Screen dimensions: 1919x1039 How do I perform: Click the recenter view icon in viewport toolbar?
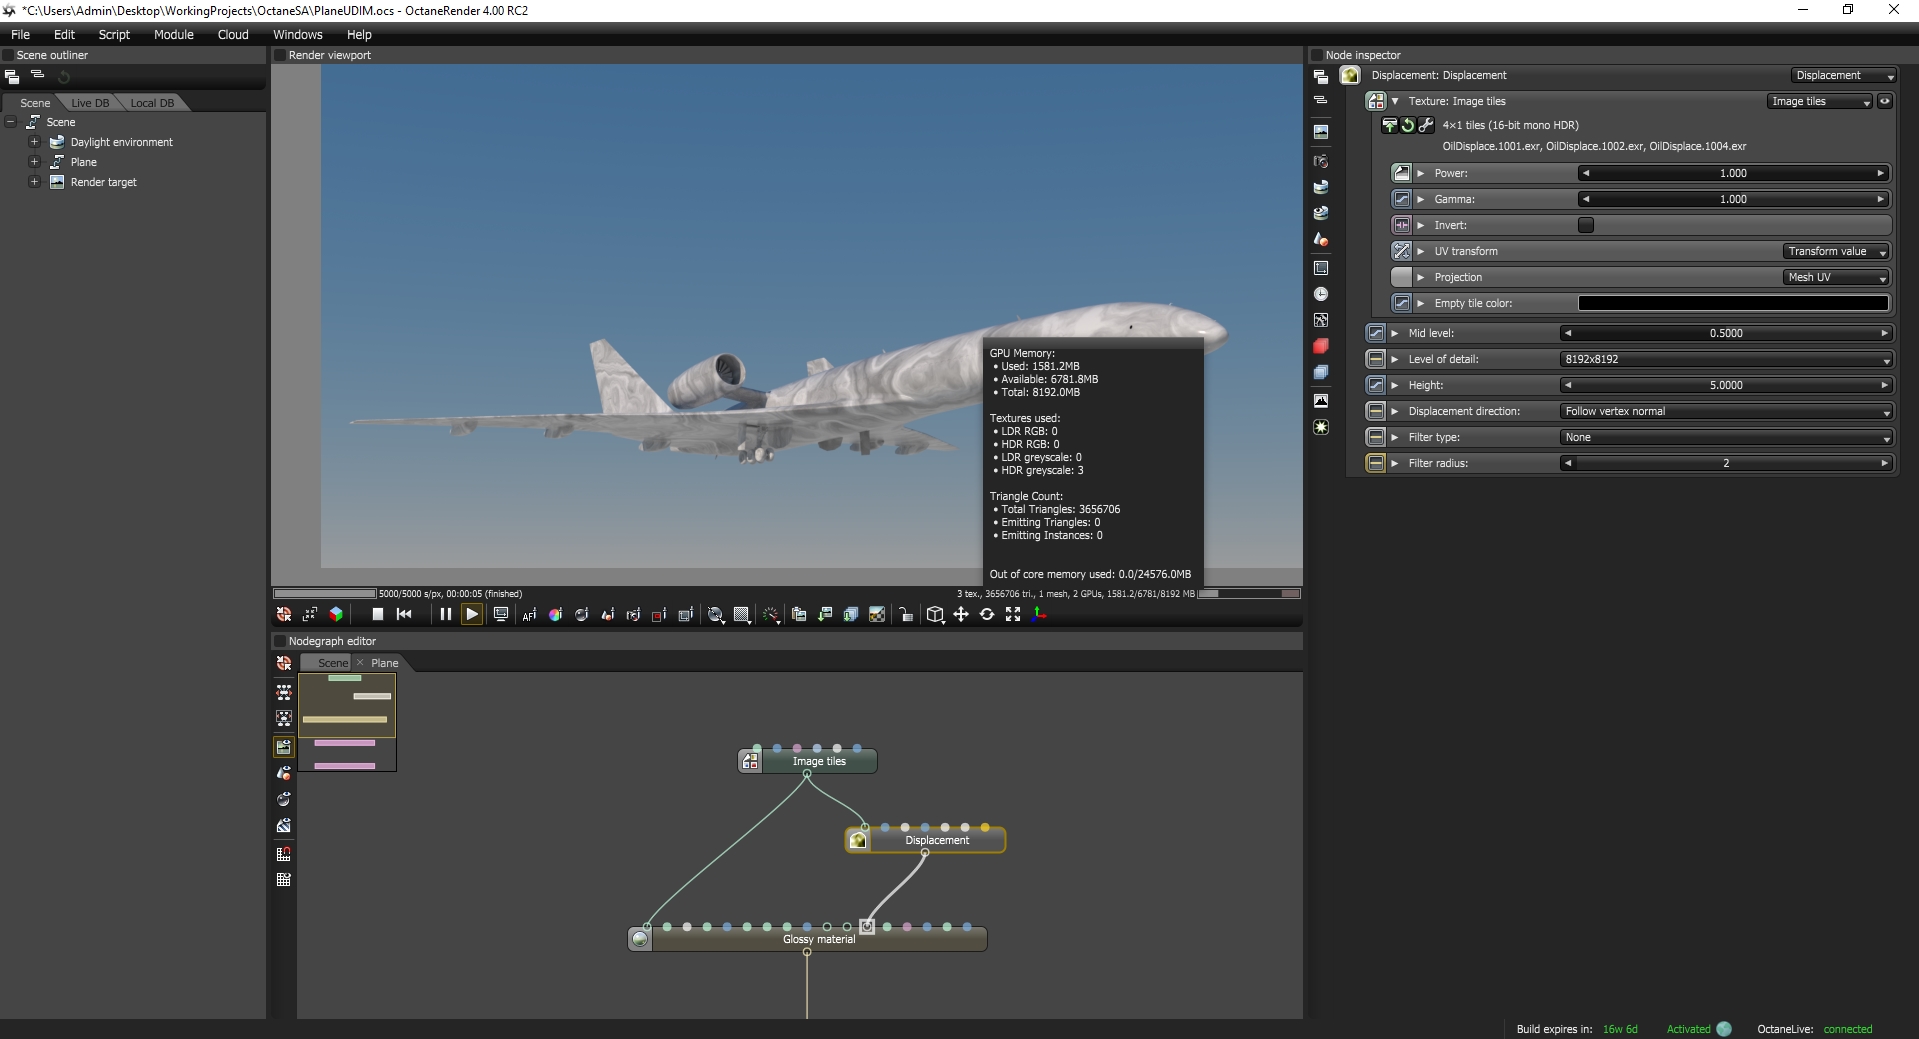coord(284,614)
